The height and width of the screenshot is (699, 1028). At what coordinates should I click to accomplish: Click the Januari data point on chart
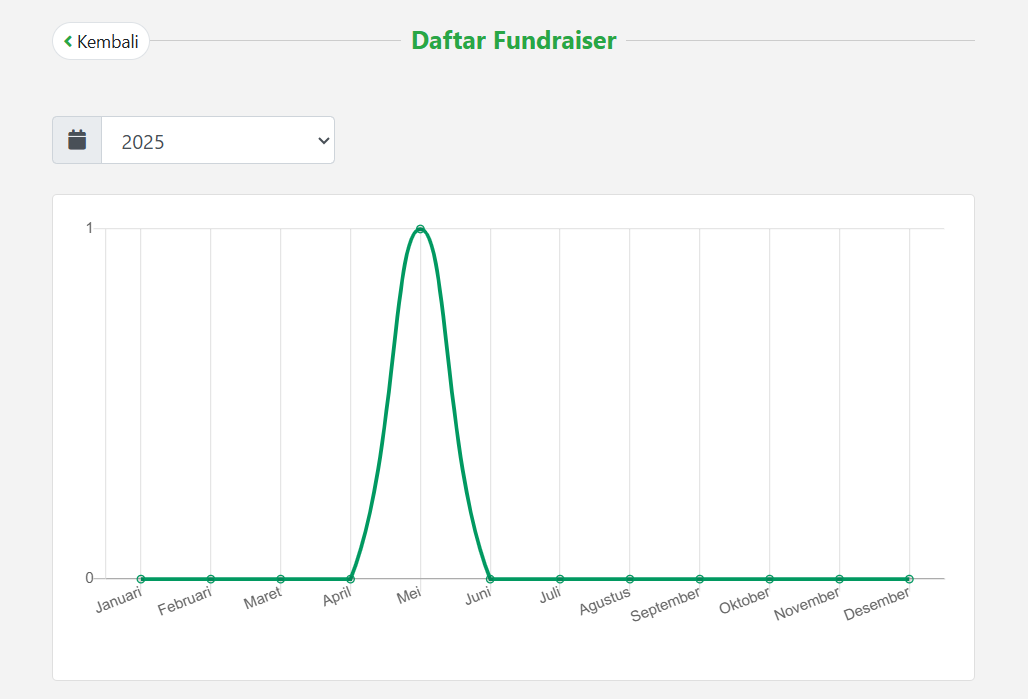pyautogui.click(x=141, y=579)
